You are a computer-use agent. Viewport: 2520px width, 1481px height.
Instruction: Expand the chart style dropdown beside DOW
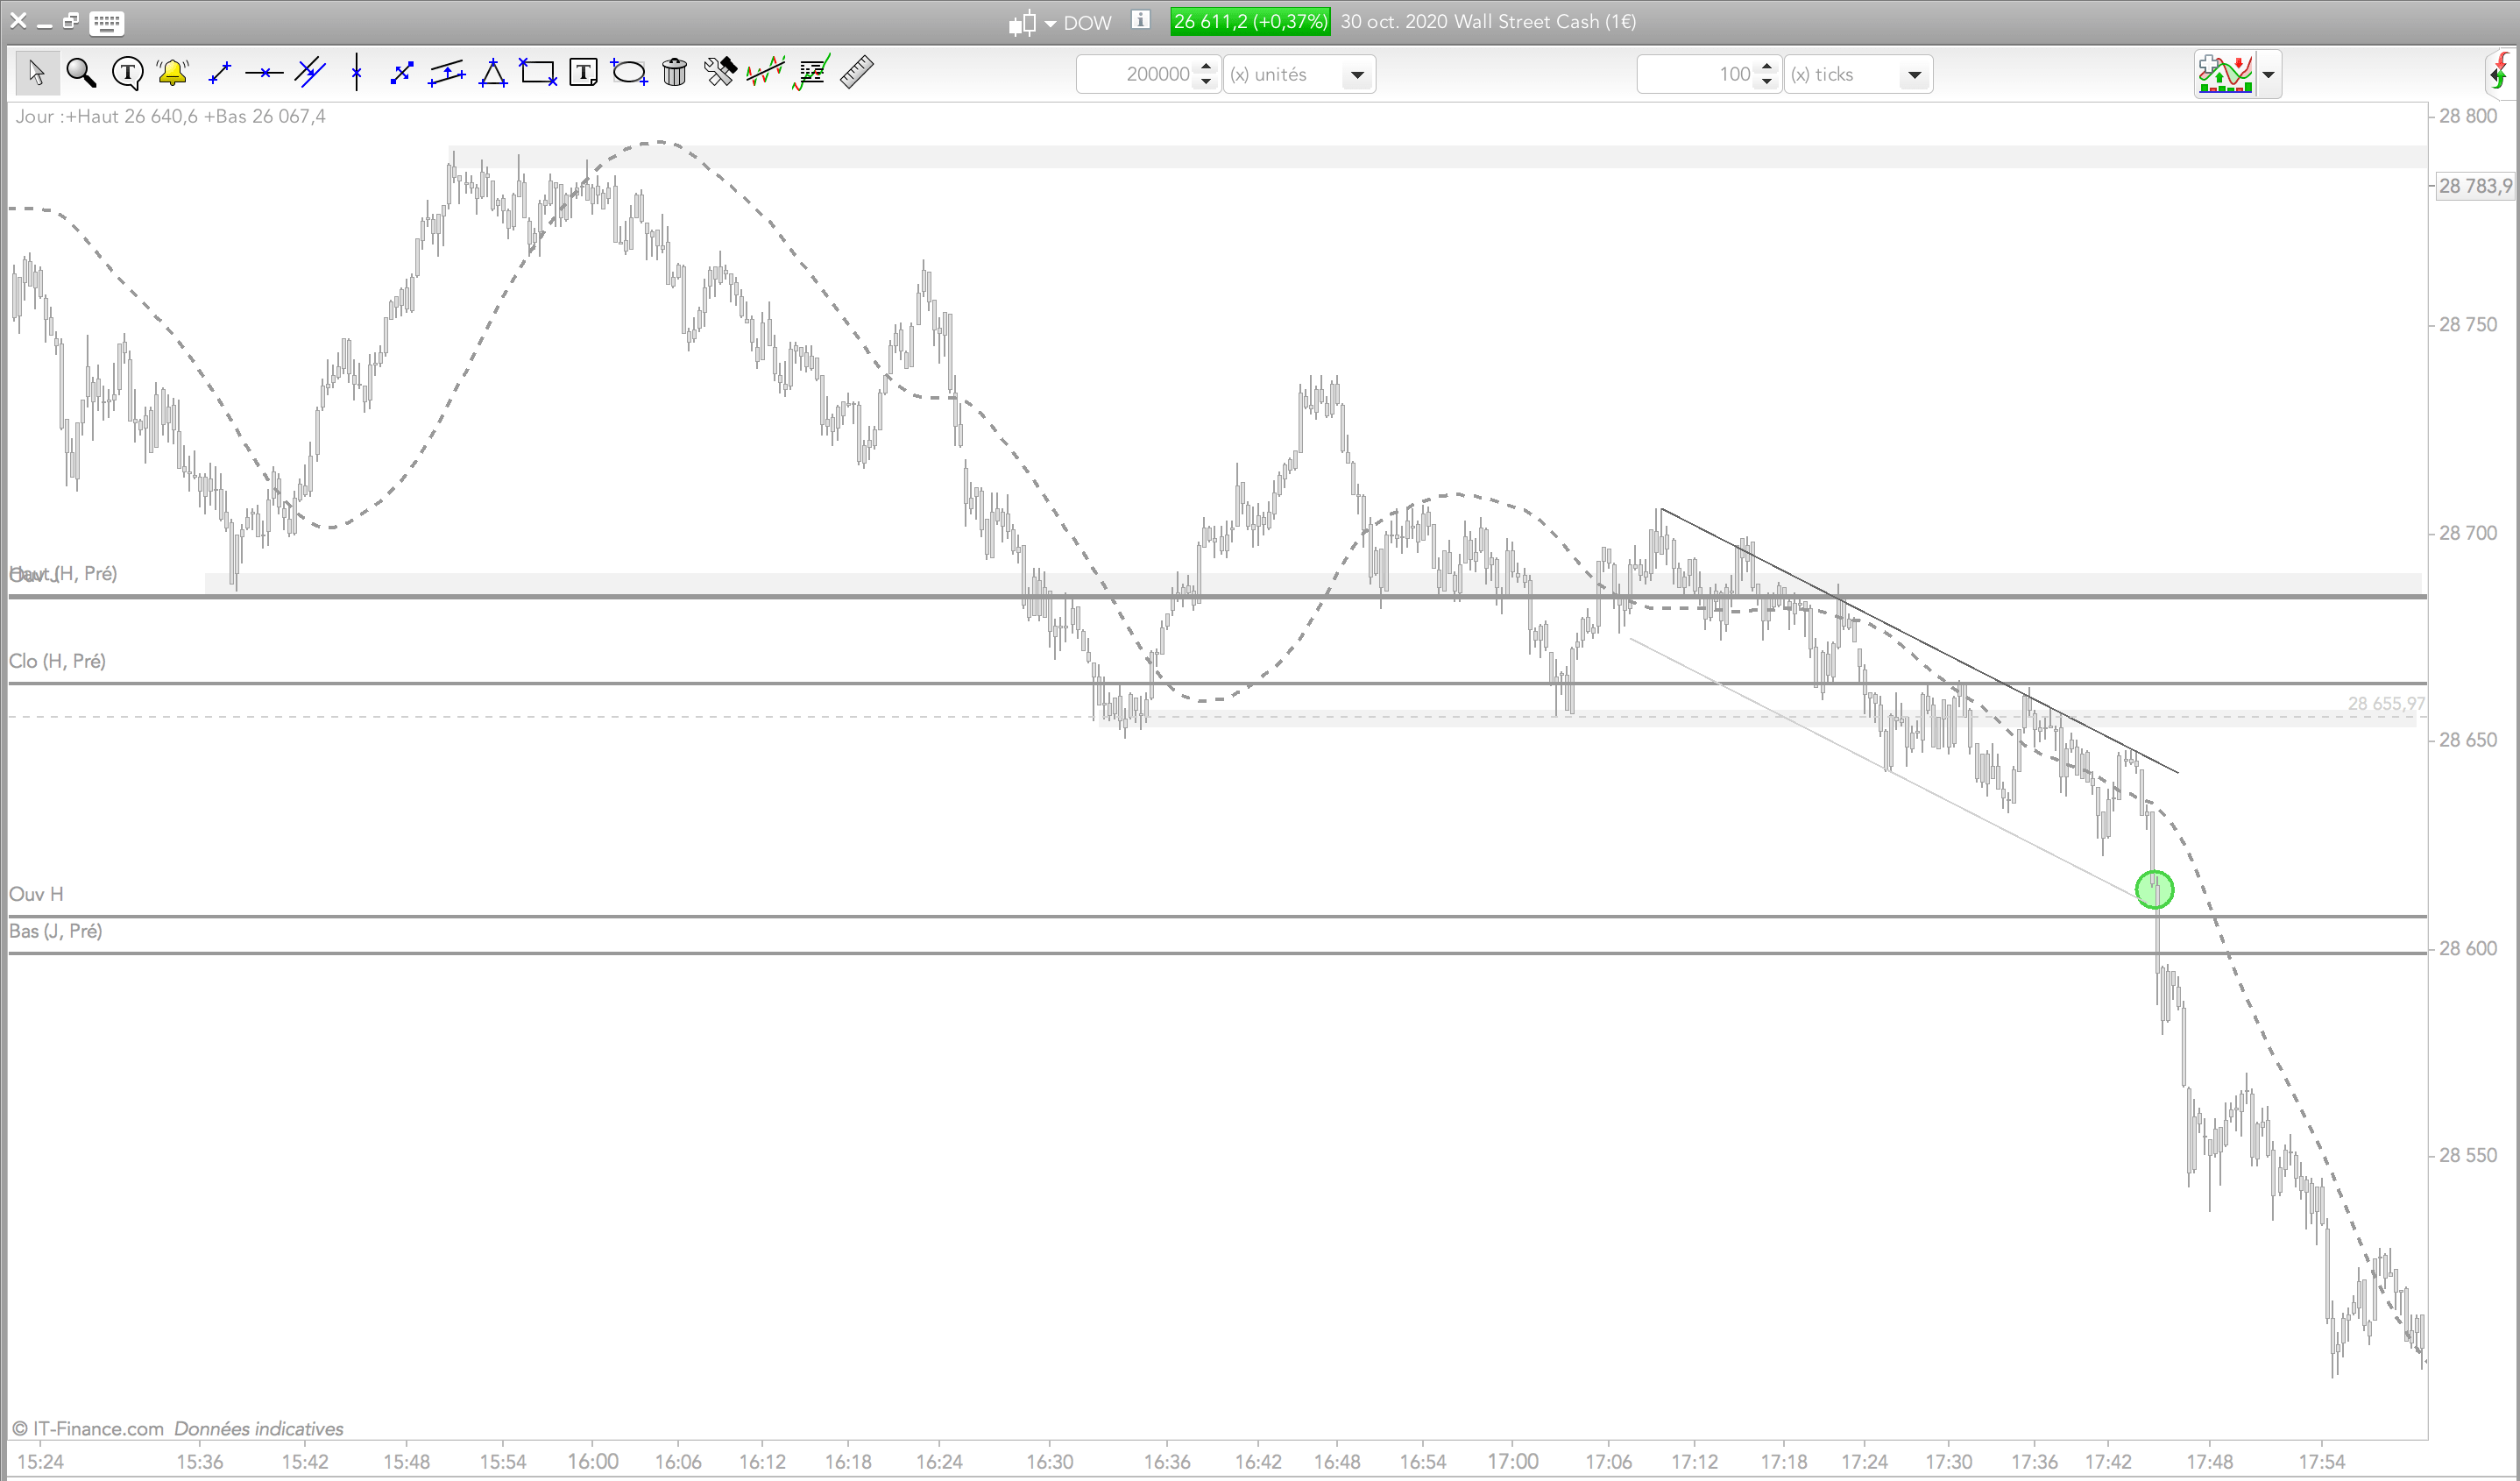point(1050,23)
